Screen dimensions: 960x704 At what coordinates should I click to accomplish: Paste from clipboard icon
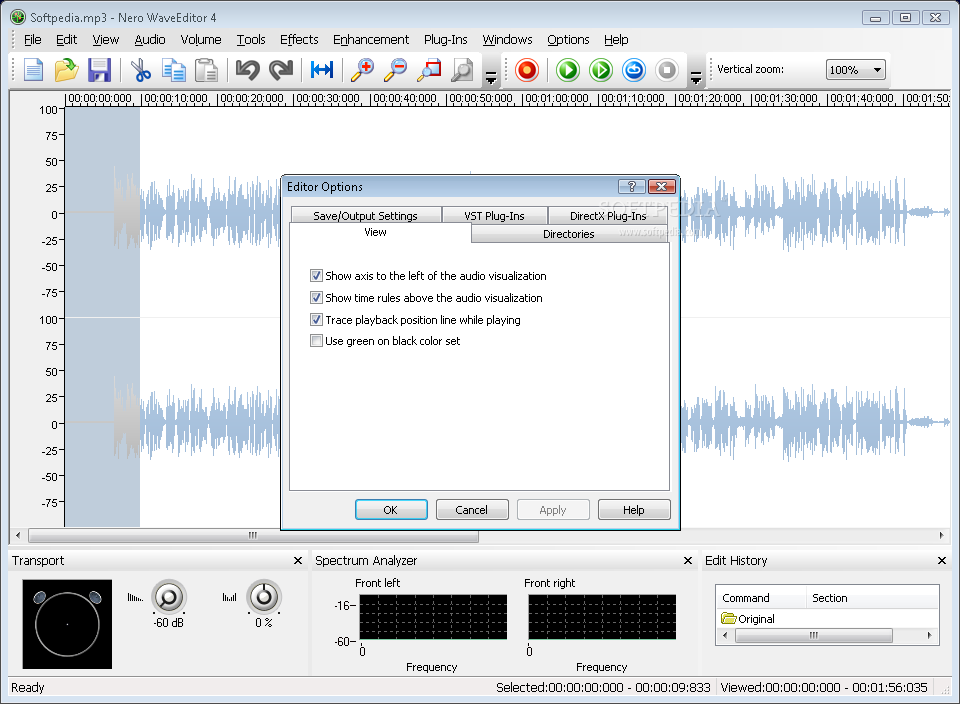point(206,70)
